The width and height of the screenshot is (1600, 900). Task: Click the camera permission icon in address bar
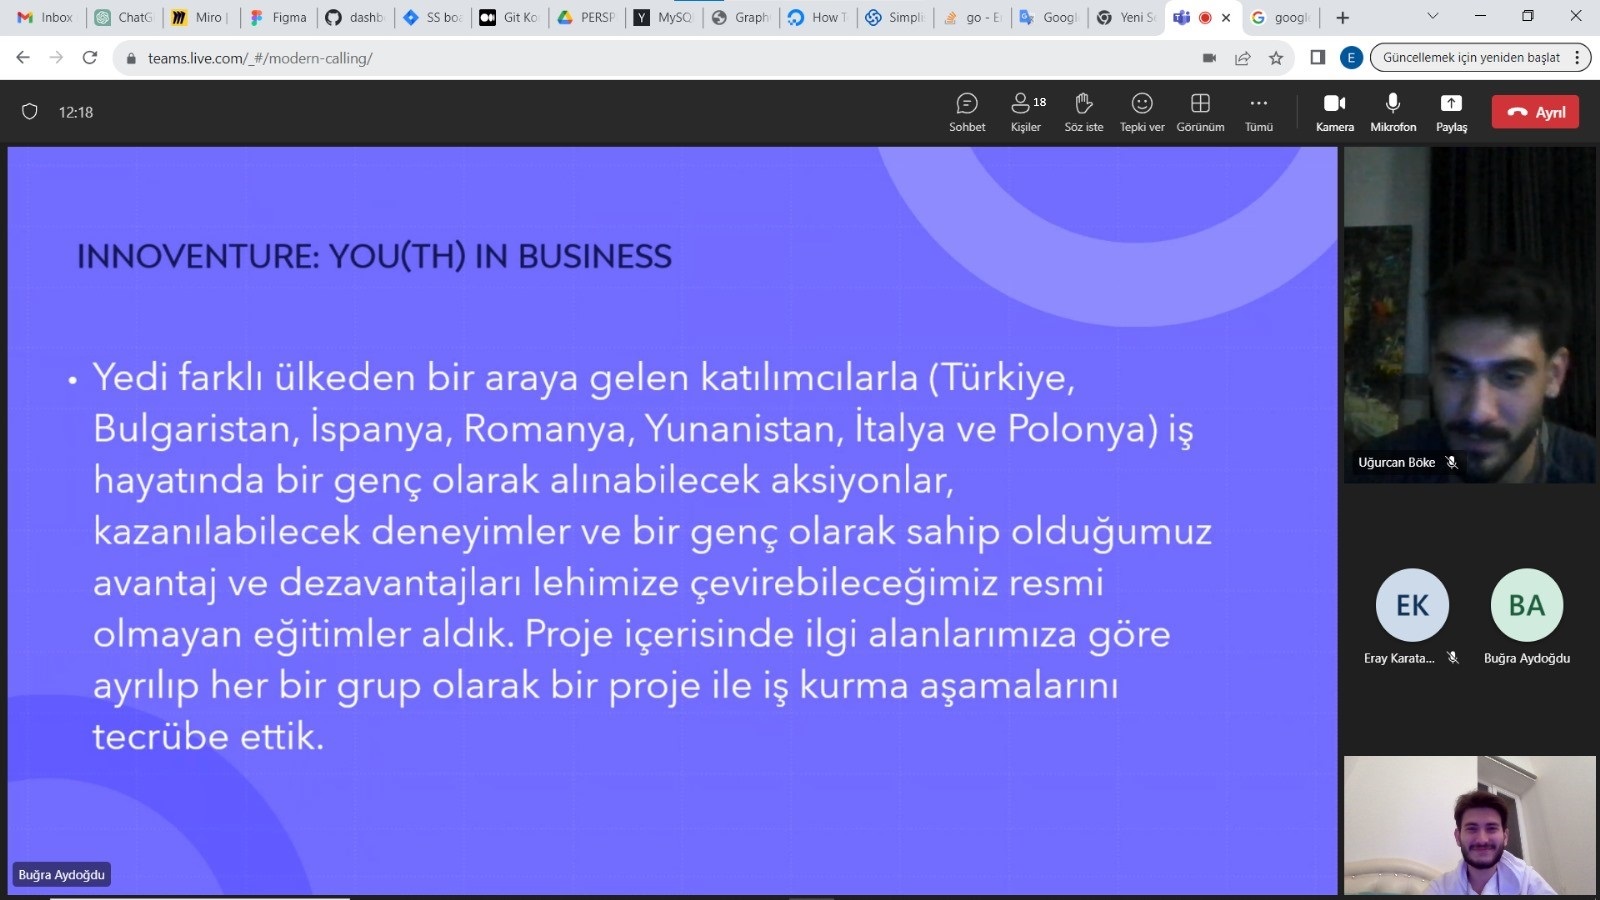pyautogui.click(x=1209, y=58)
